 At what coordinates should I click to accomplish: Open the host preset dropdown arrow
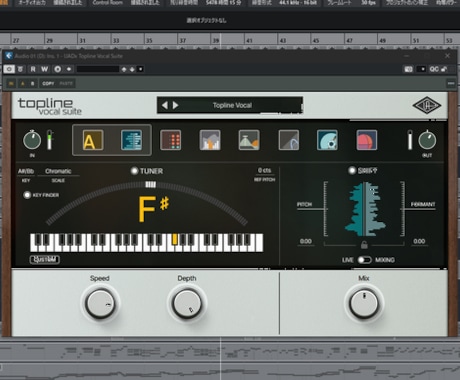[x=140, y=69]
